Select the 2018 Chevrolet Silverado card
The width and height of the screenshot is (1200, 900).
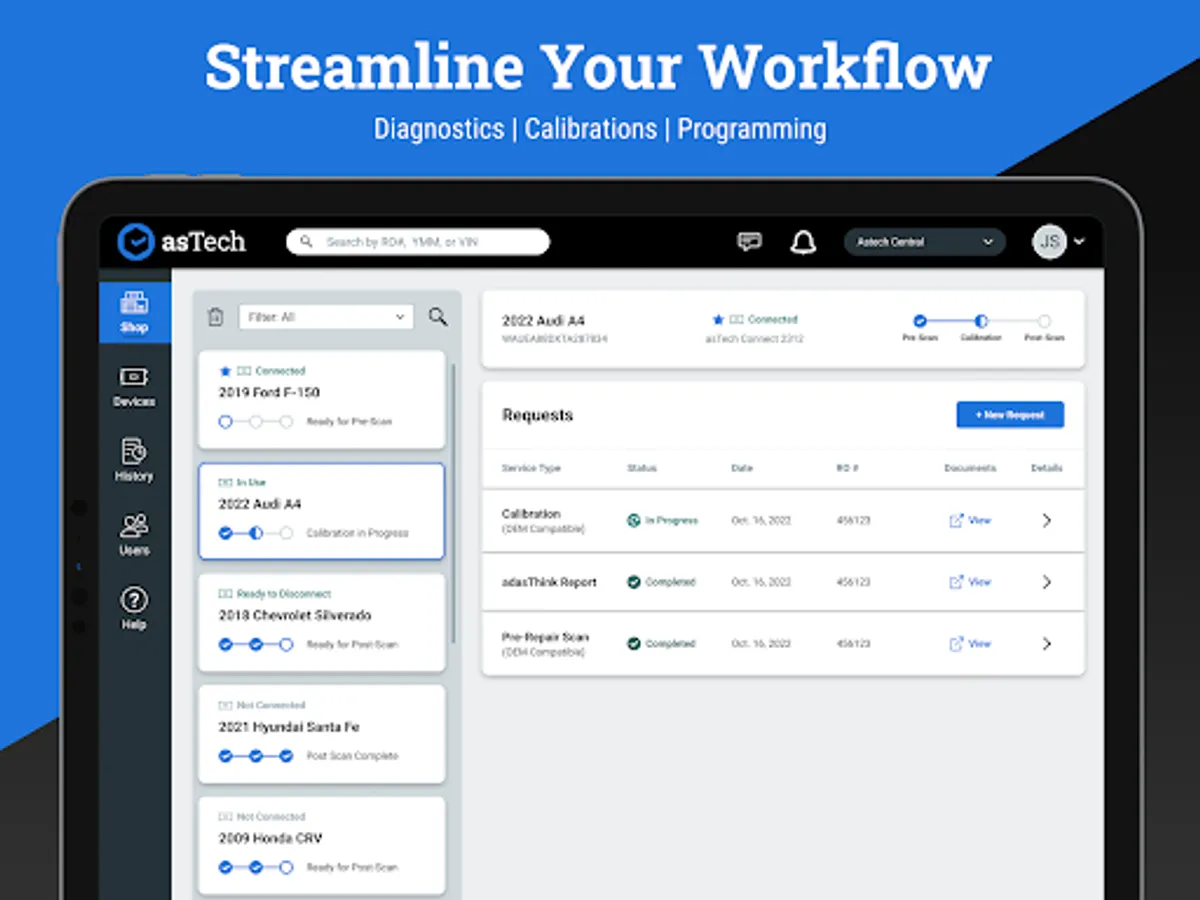pos(322,622)
